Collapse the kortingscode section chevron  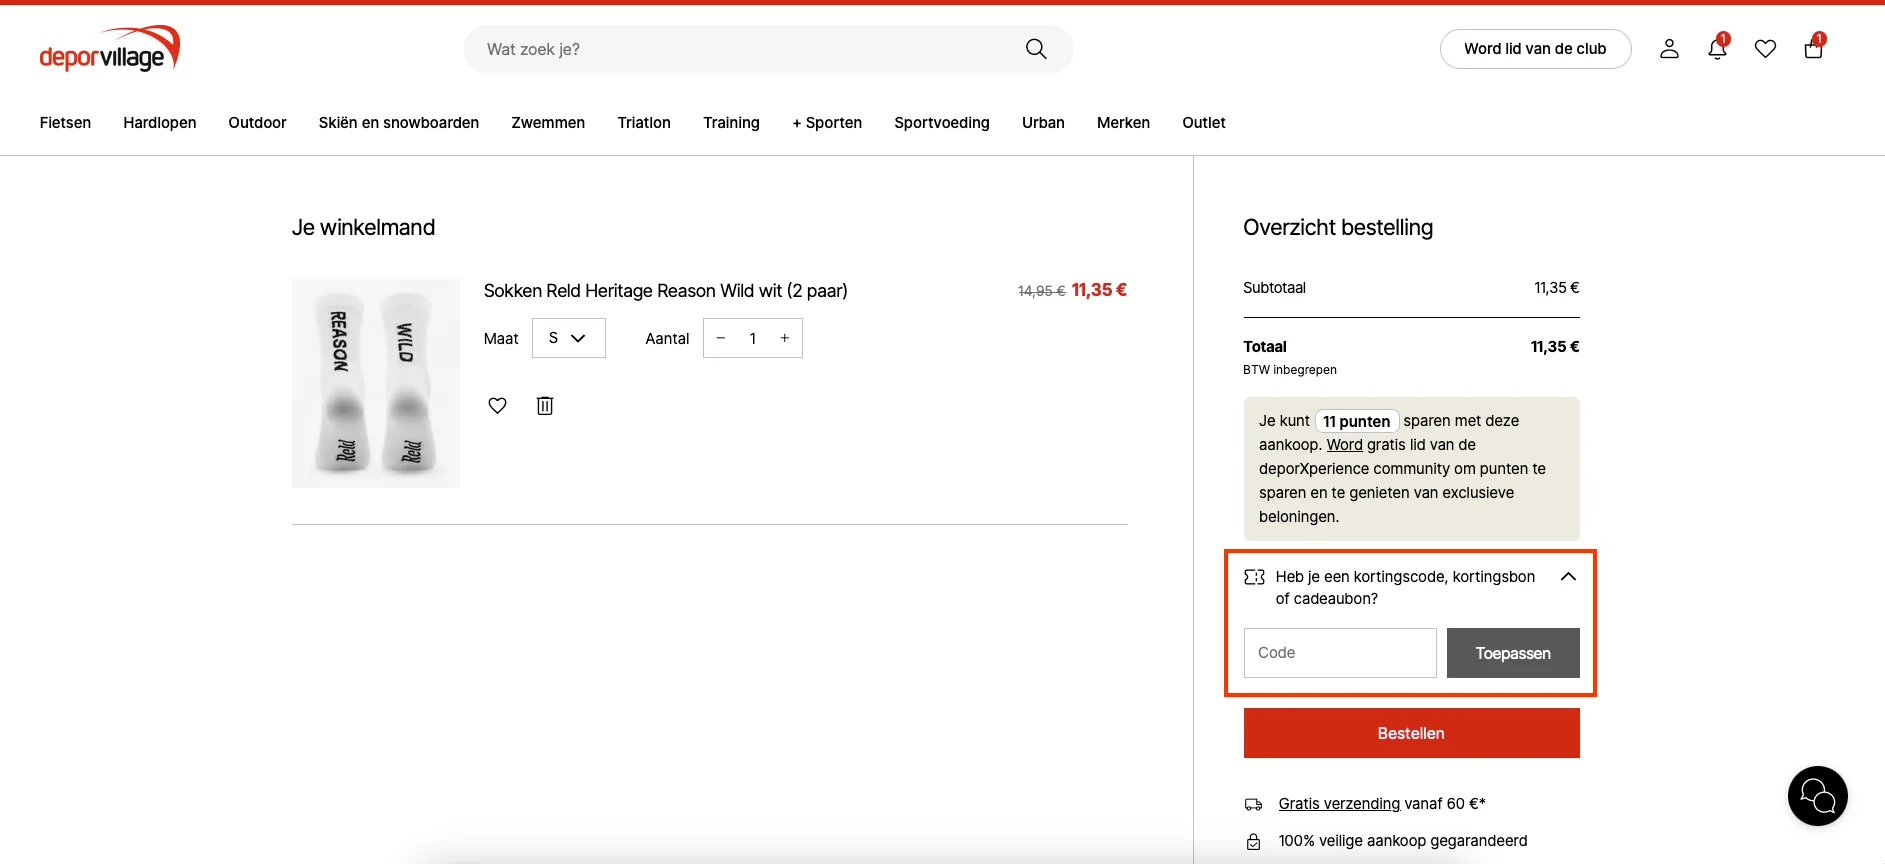[1568, 577]
